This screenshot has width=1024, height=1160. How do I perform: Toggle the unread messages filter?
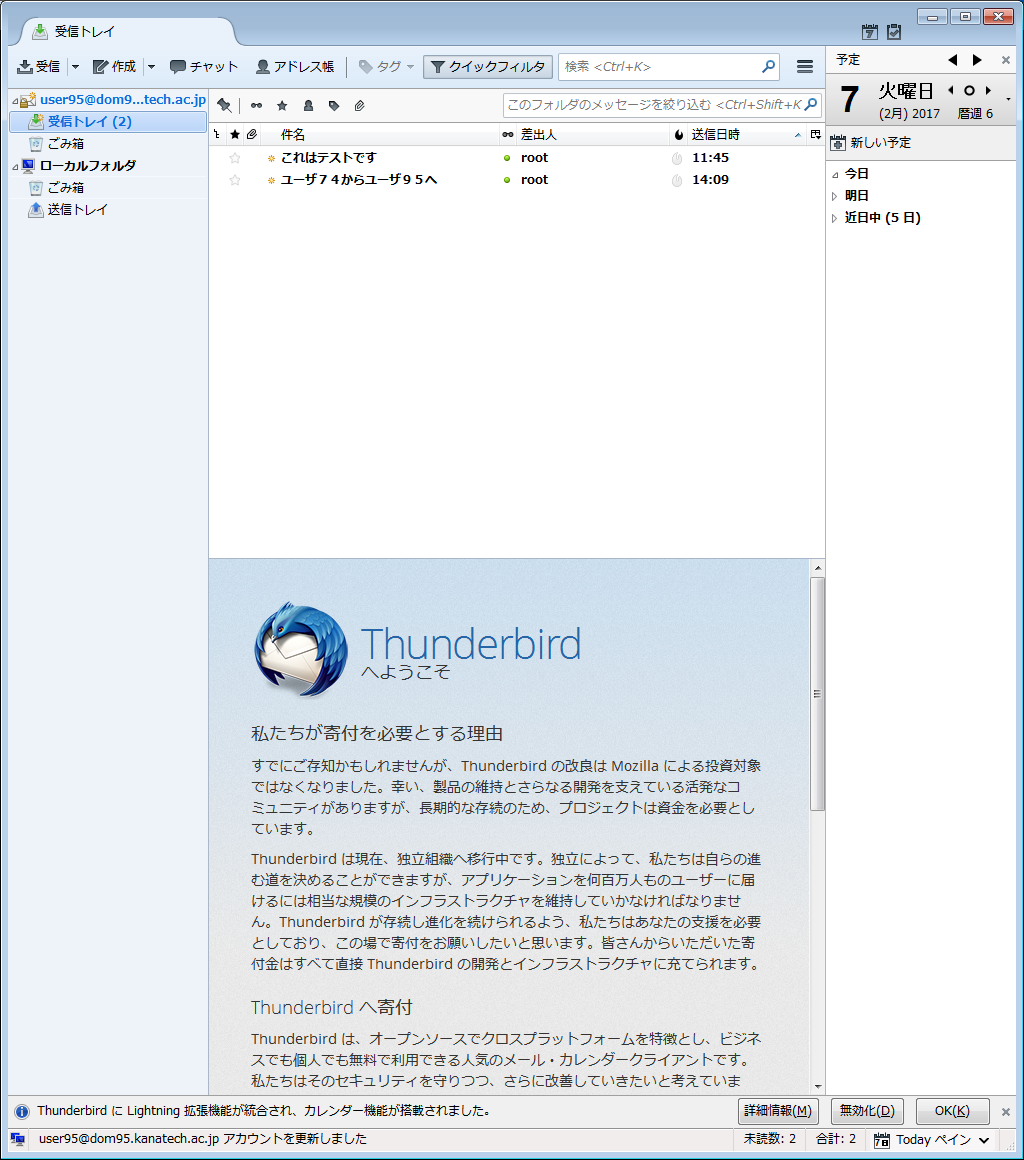click(x=256, y=106)
